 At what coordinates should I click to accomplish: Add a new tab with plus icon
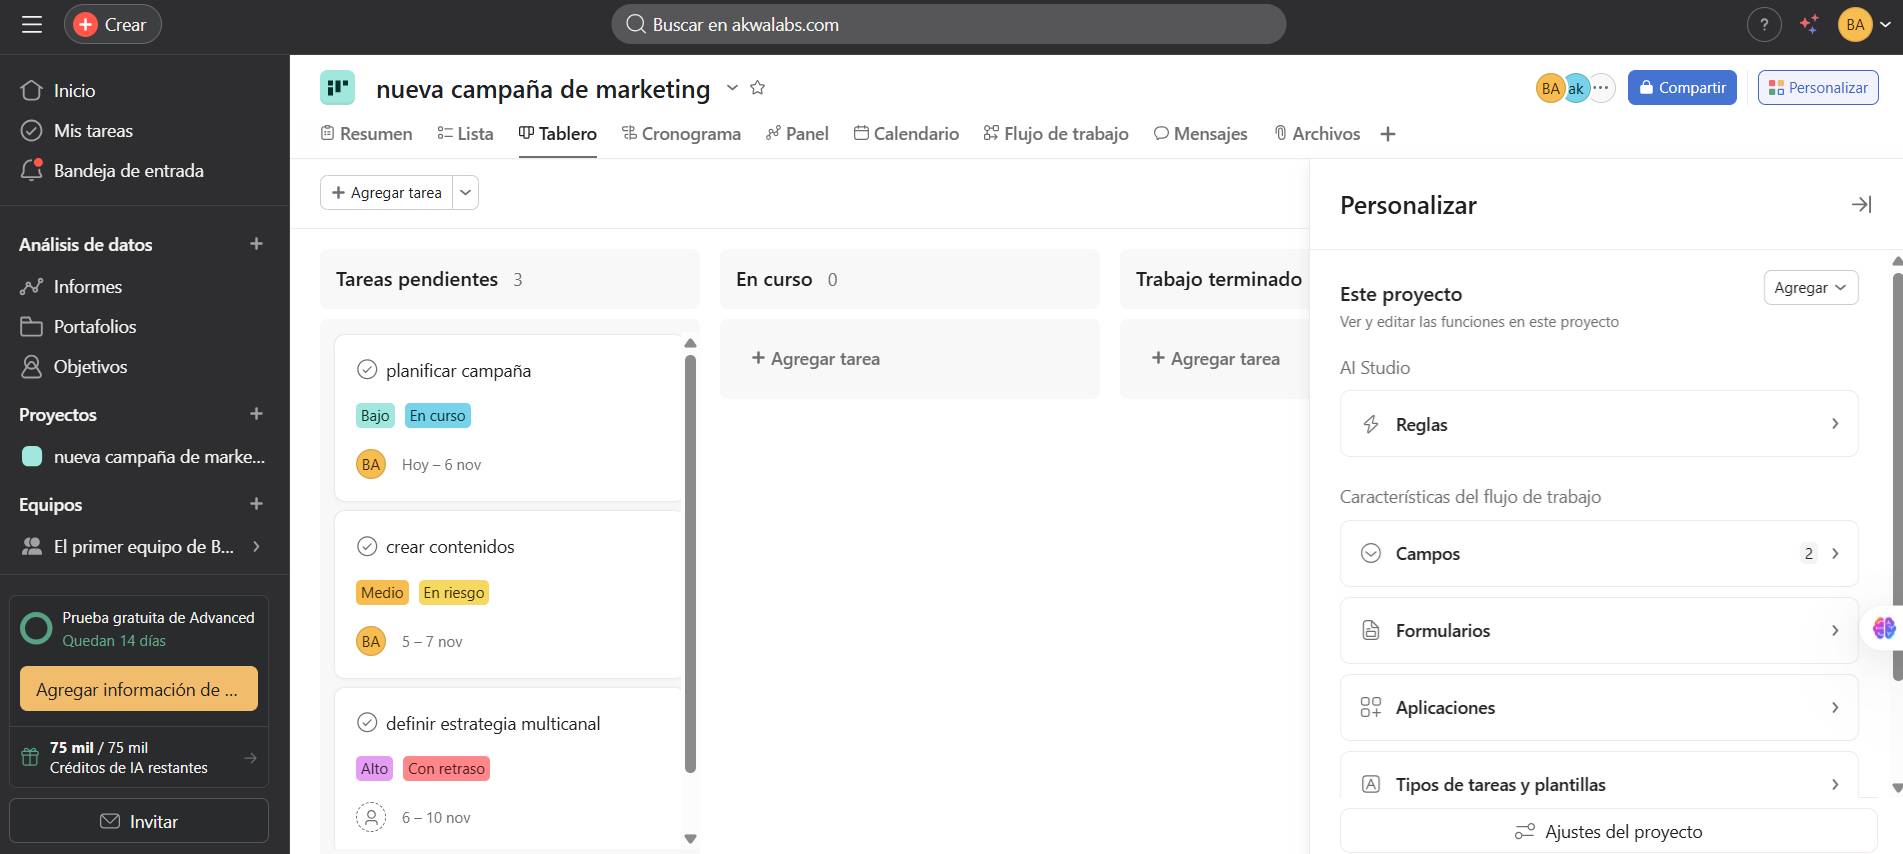(1388, 134)
